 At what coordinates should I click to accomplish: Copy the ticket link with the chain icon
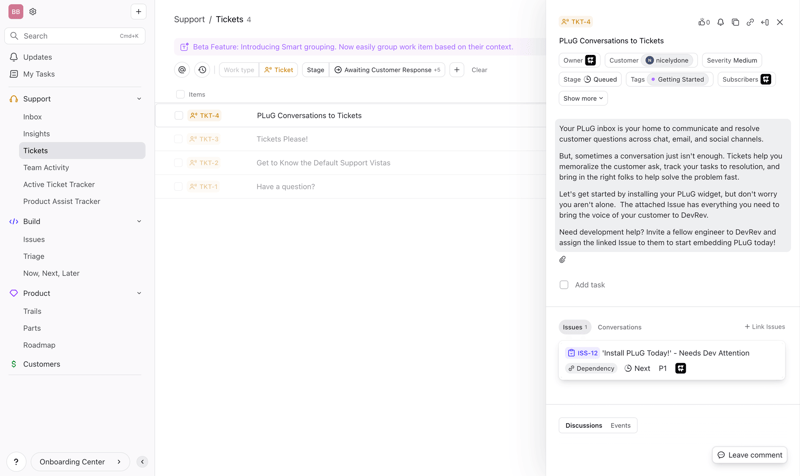click(x=750, y=22)
